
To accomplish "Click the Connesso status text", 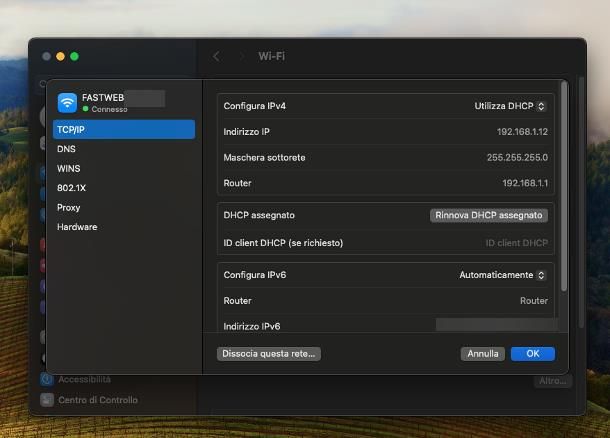I will pyautogui.click(x=109, y=109).
